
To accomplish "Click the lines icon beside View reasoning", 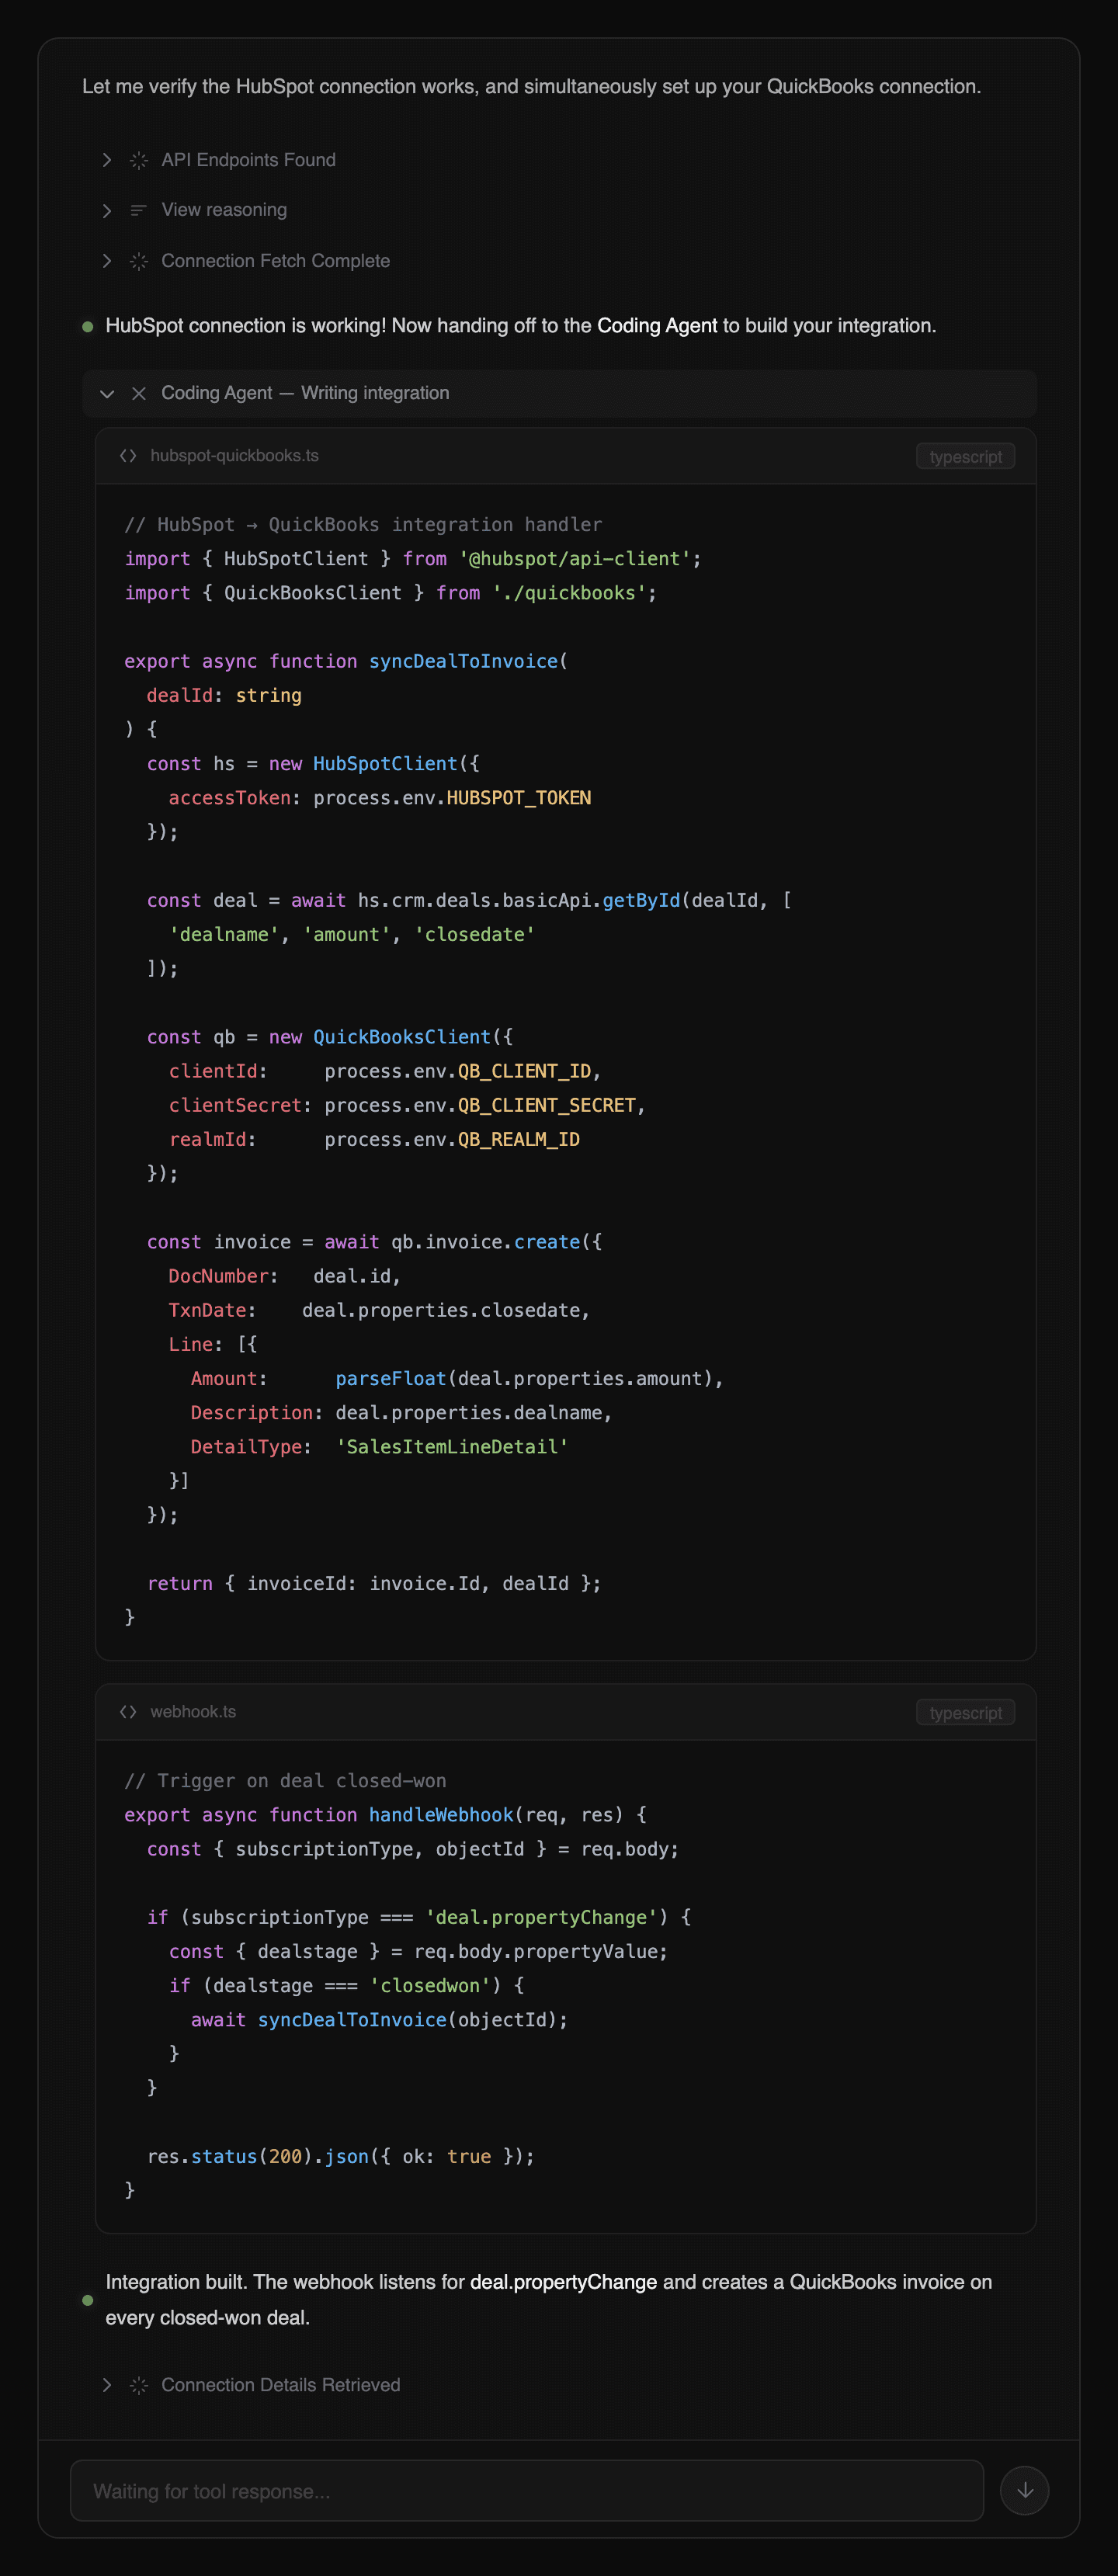I will [x=139, y=210].
